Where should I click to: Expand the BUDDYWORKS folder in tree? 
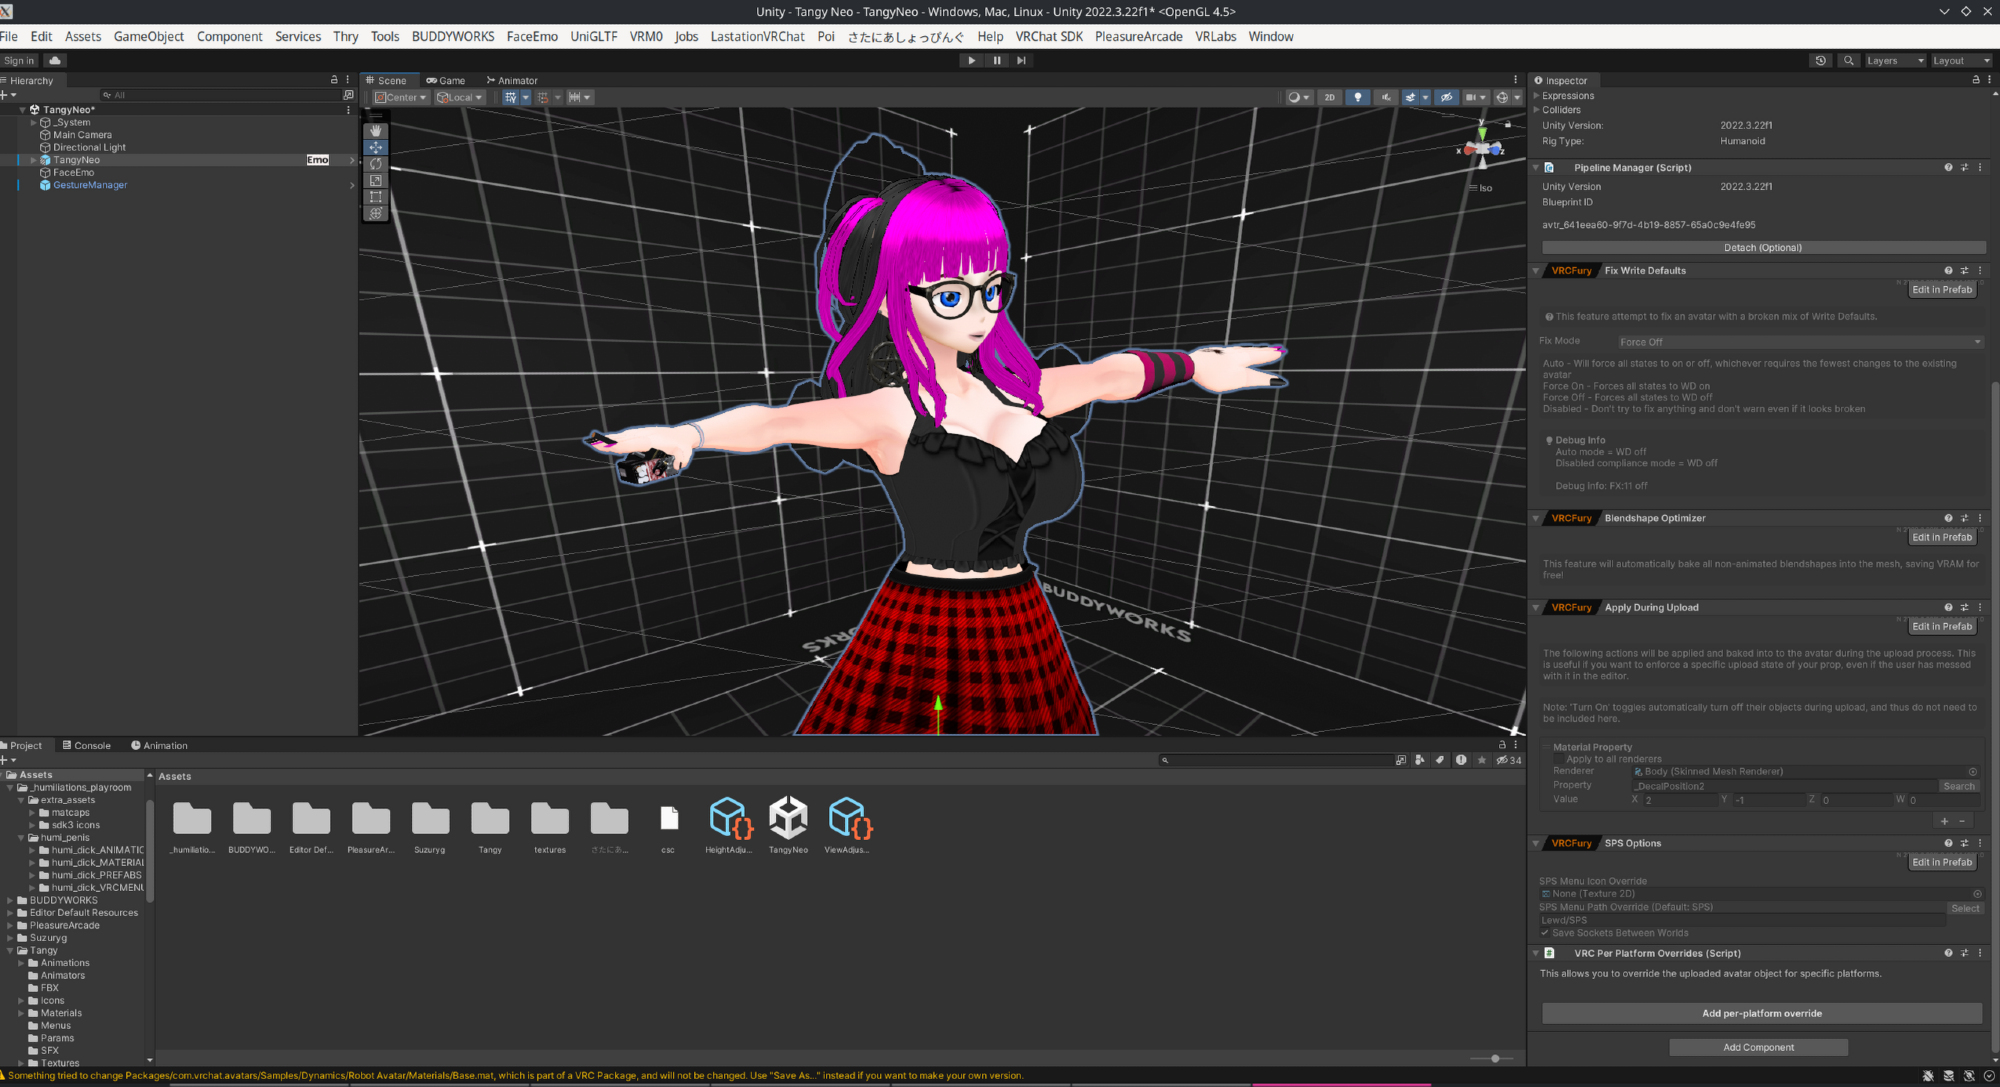click(10, 900)
